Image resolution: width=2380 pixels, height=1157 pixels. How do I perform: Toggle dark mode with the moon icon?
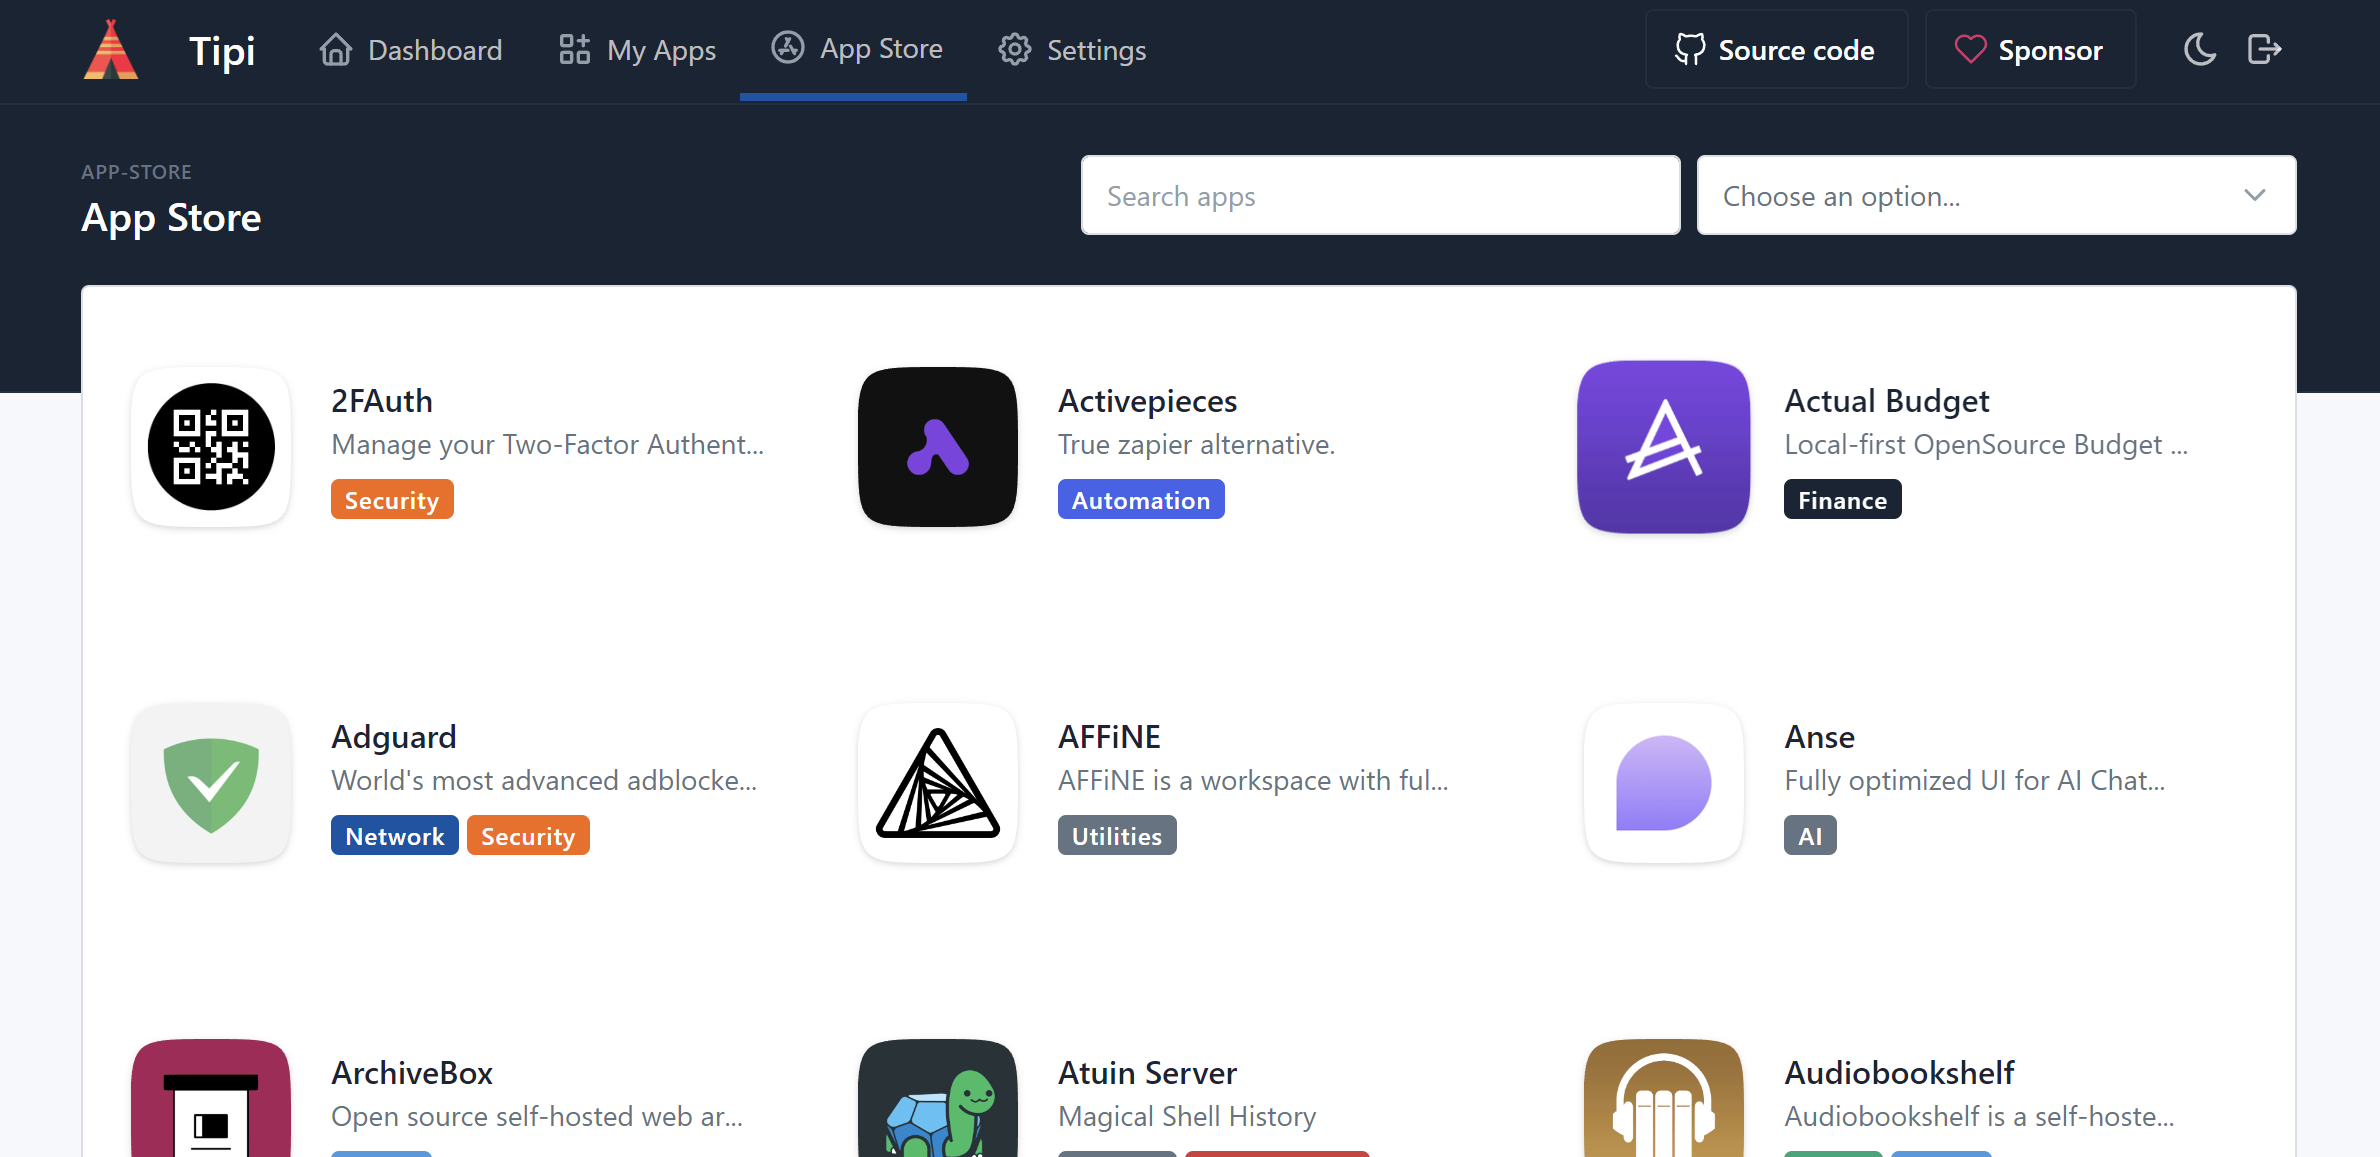[2199, 48]
